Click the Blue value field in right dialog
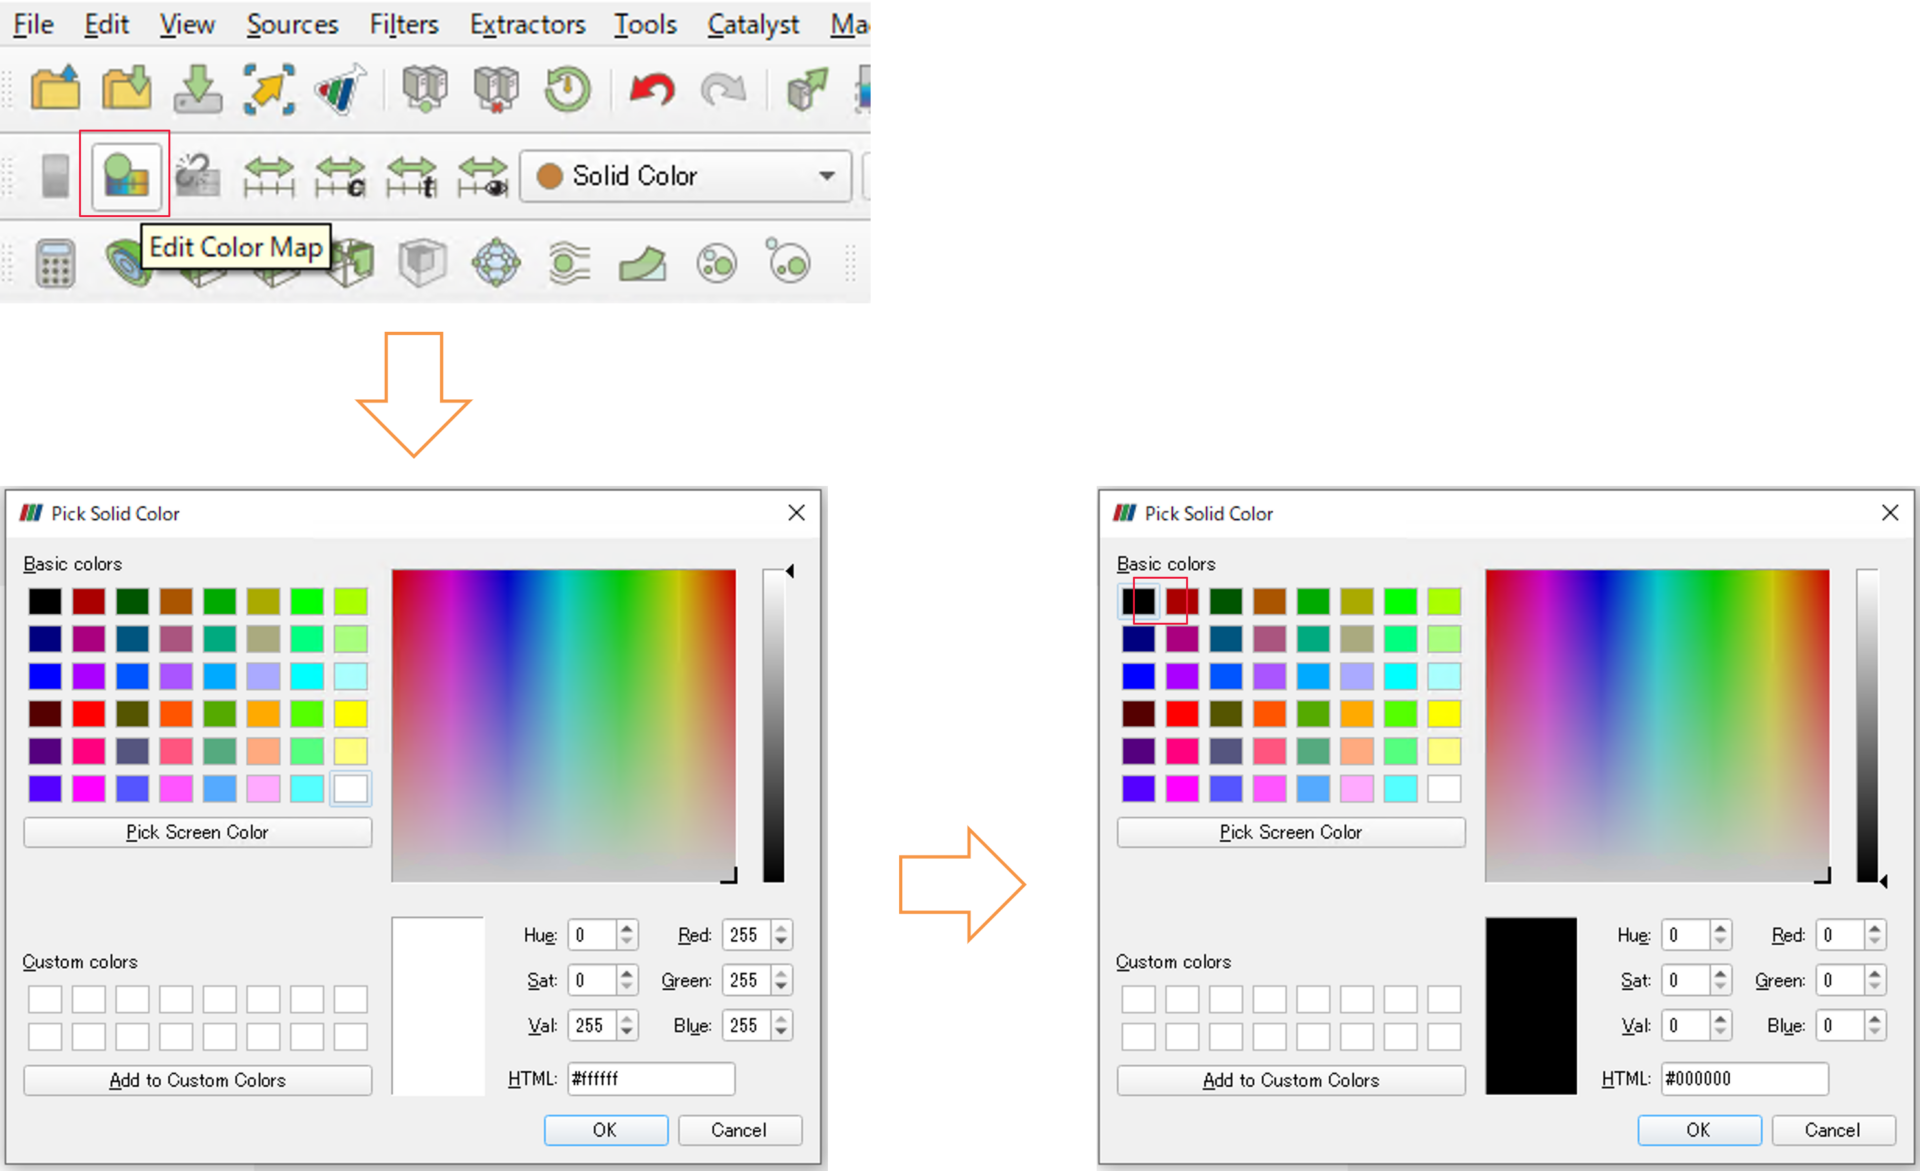Image resolution: width=1920 pixels, height=1171 pixels. 1851,1025
